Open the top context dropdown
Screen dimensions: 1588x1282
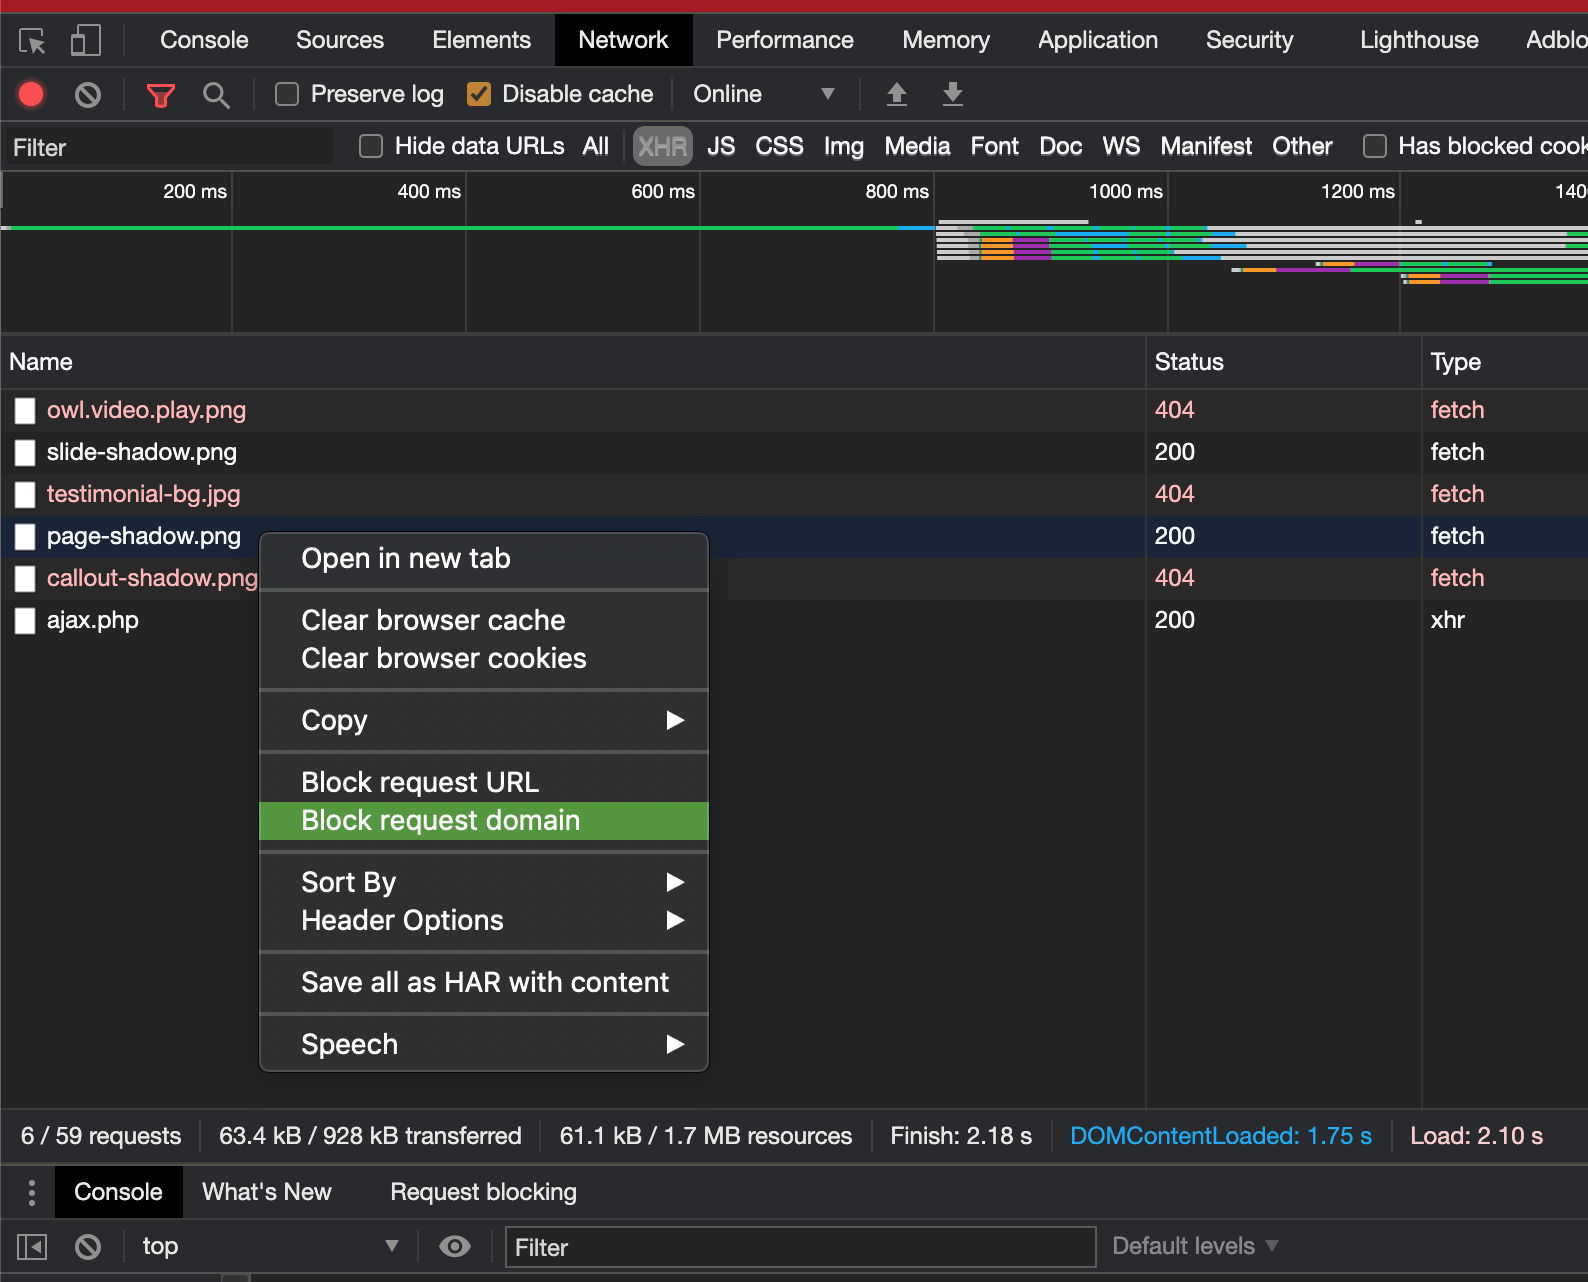pyautogui.click(x=270, y=1246)
